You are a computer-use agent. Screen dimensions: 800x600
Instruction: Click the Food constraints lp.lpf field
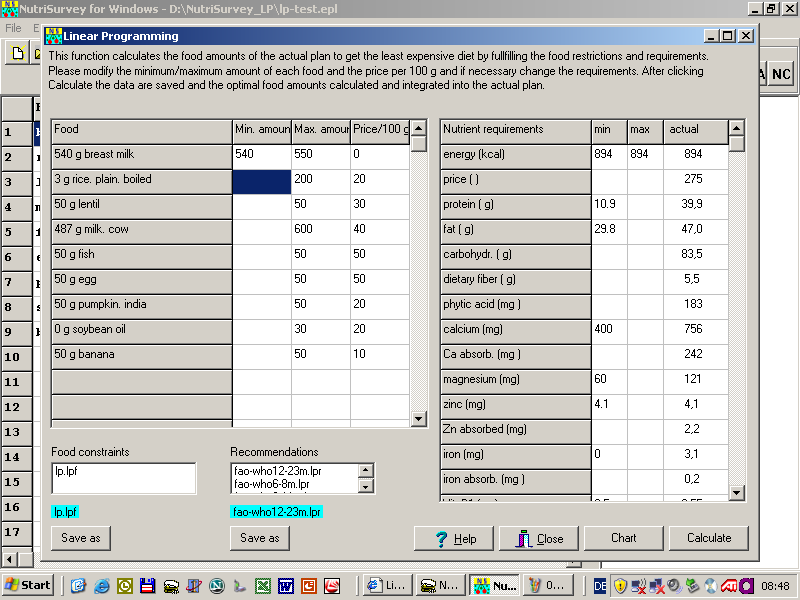point(123,477)
